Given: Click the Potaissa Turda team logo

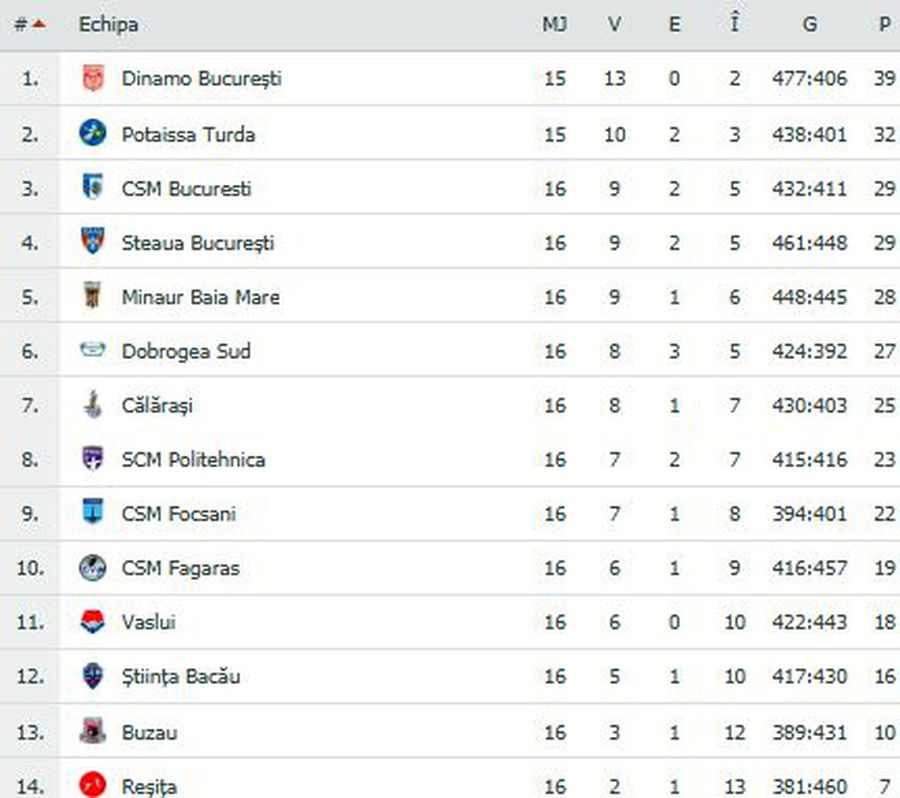Looking at the screenshot, I should (x=92, y=133).
